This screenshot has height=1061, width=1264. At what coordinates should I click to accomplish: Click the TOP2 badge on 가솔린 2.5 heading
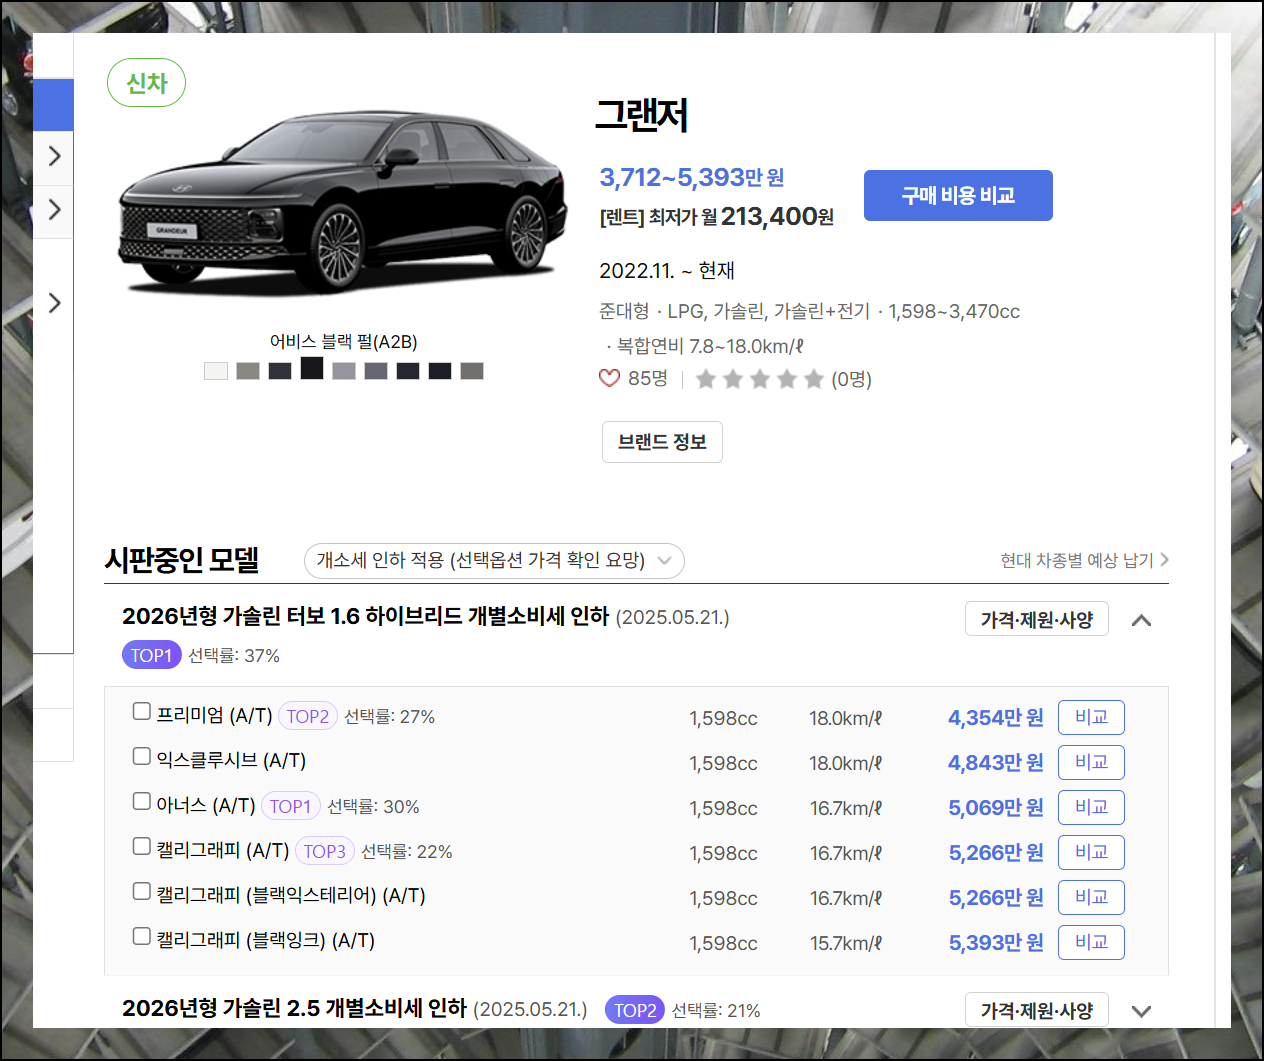pyautogui.click(x=635, y=1010)
